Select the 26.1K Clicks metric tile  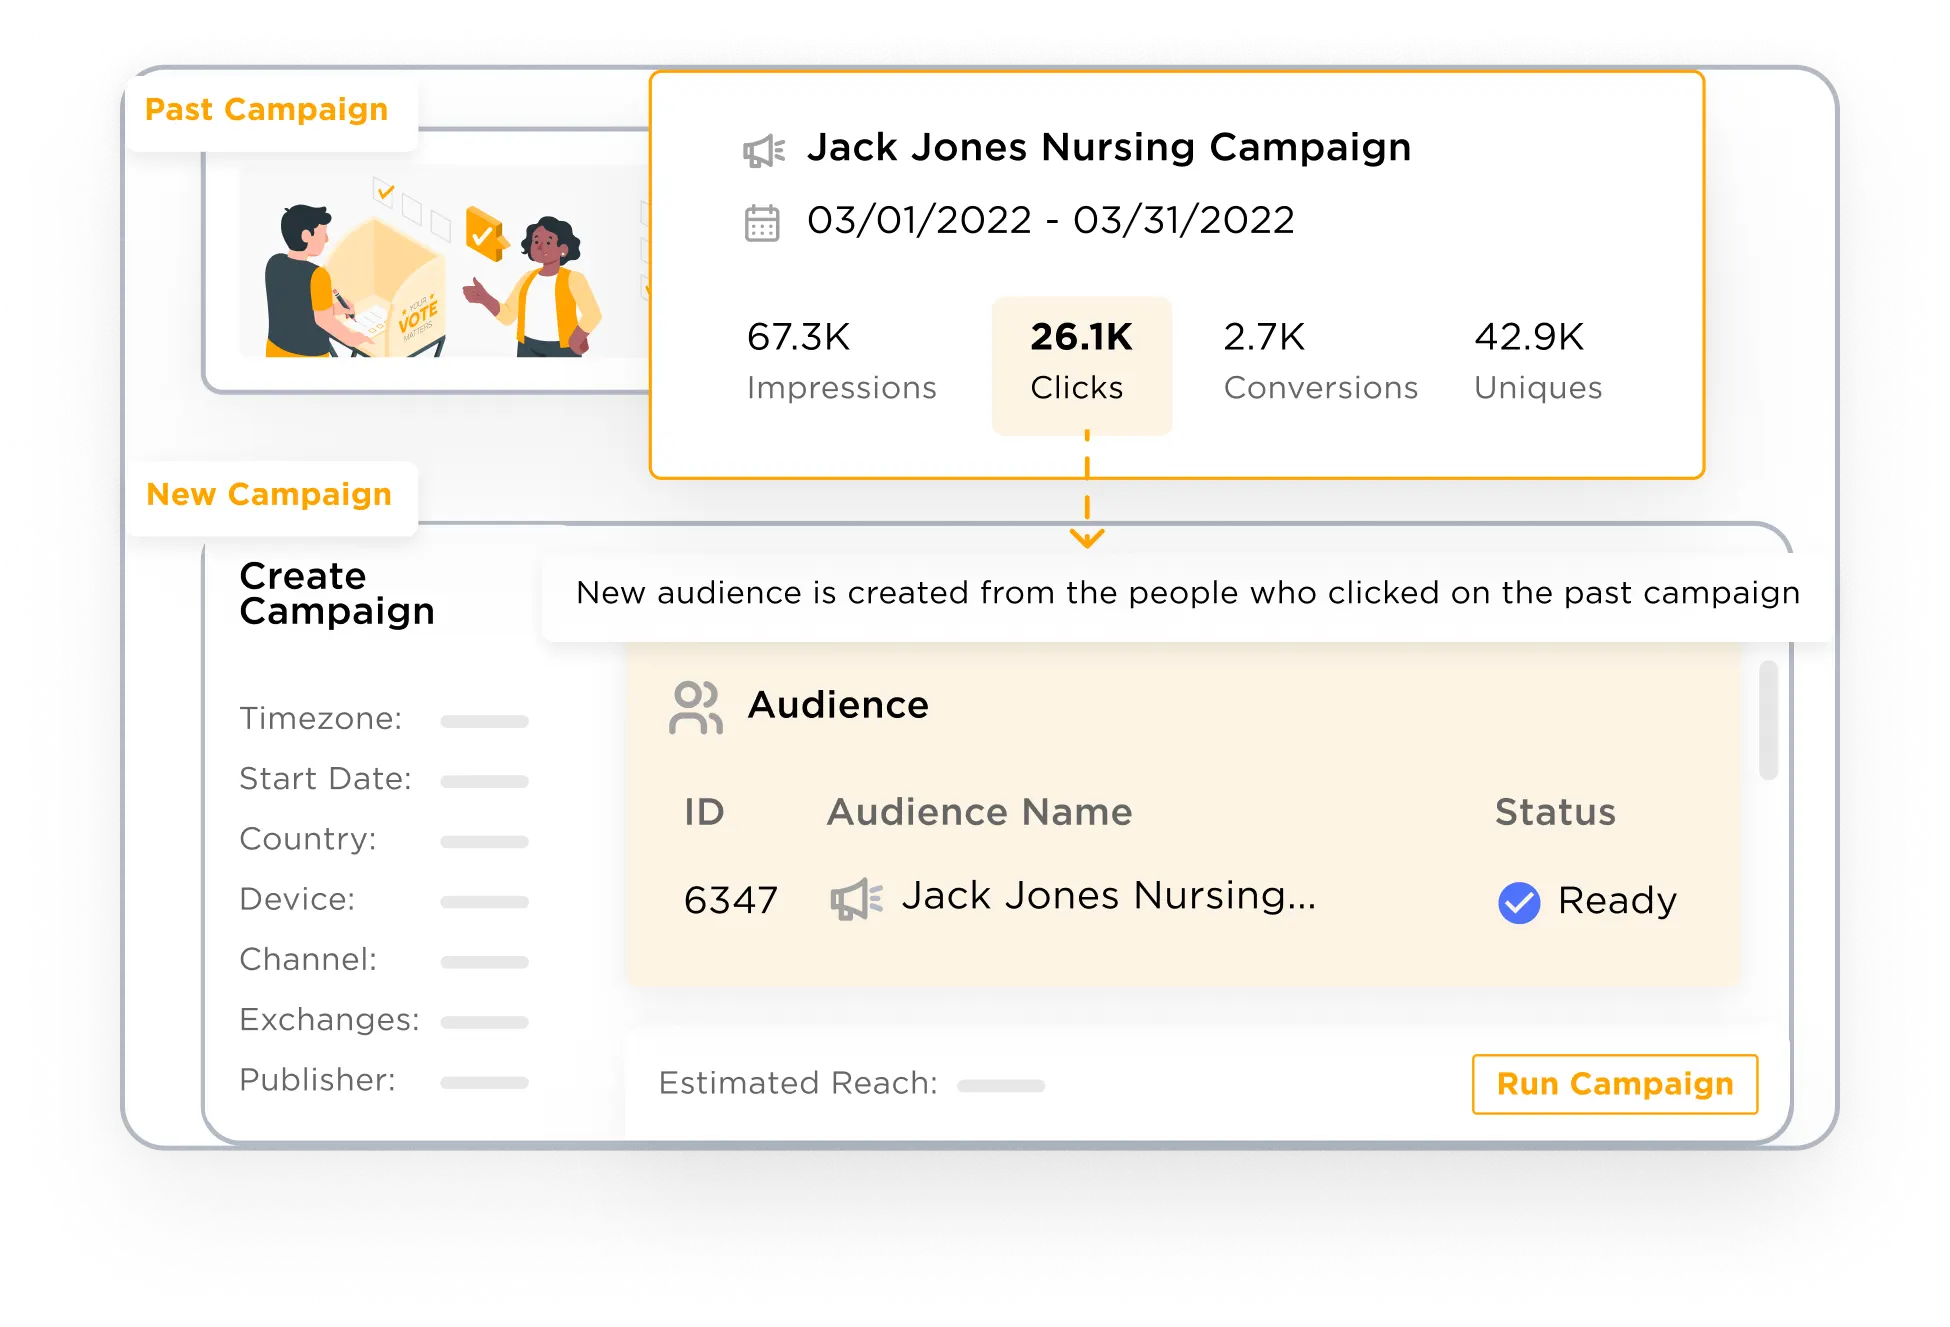coord(1081,365)
